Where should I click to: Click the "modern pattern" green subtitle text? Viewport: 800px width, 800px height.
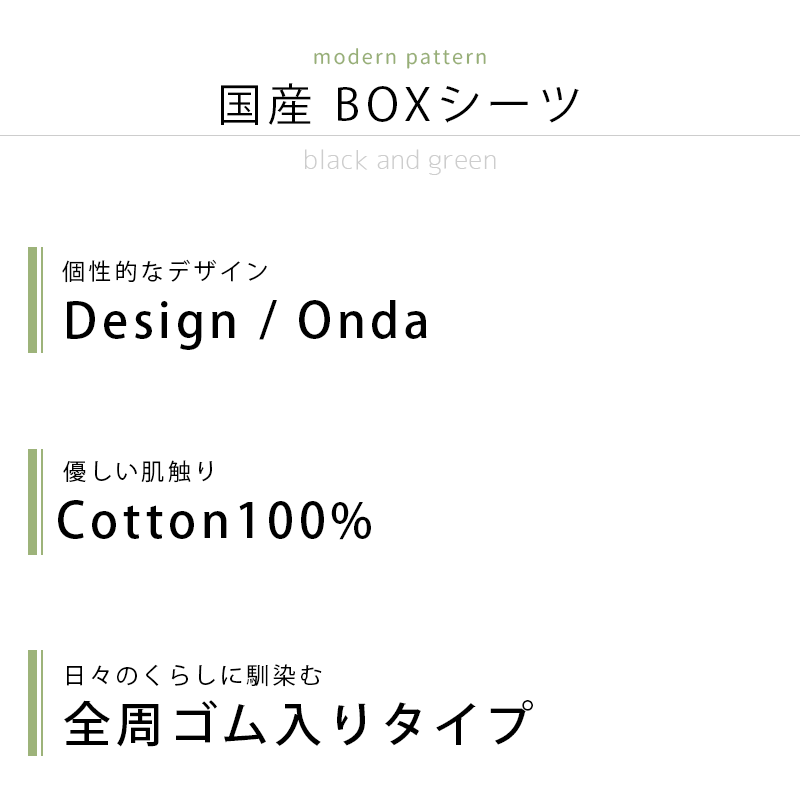400,56
